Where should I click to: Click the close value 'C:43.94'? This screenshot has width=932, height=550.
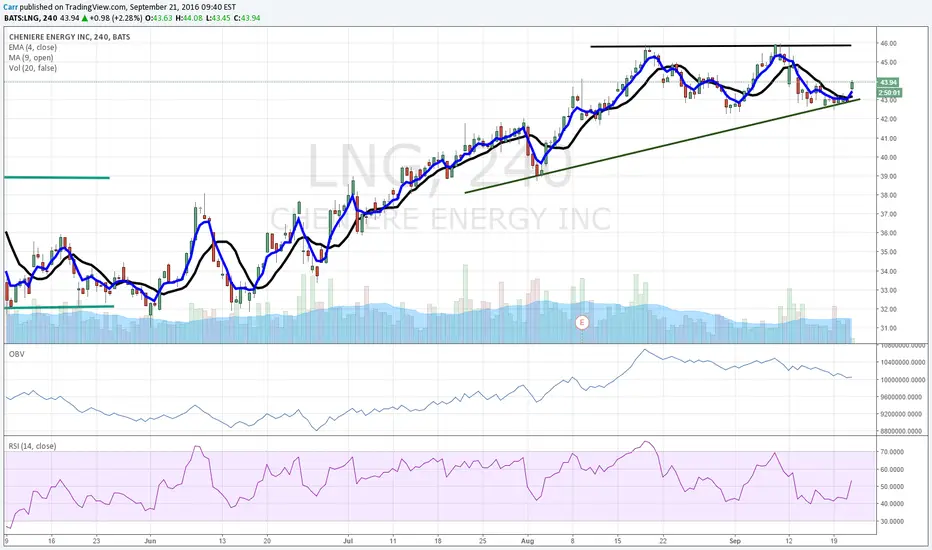247,18
